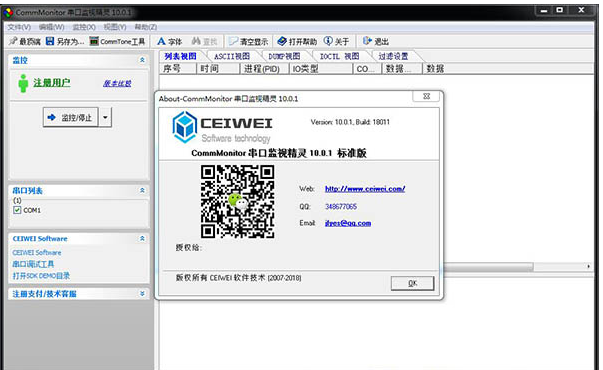Click the IO类型 column header
This screenshot has height=370, width=603.
click(x=321, y=69)
